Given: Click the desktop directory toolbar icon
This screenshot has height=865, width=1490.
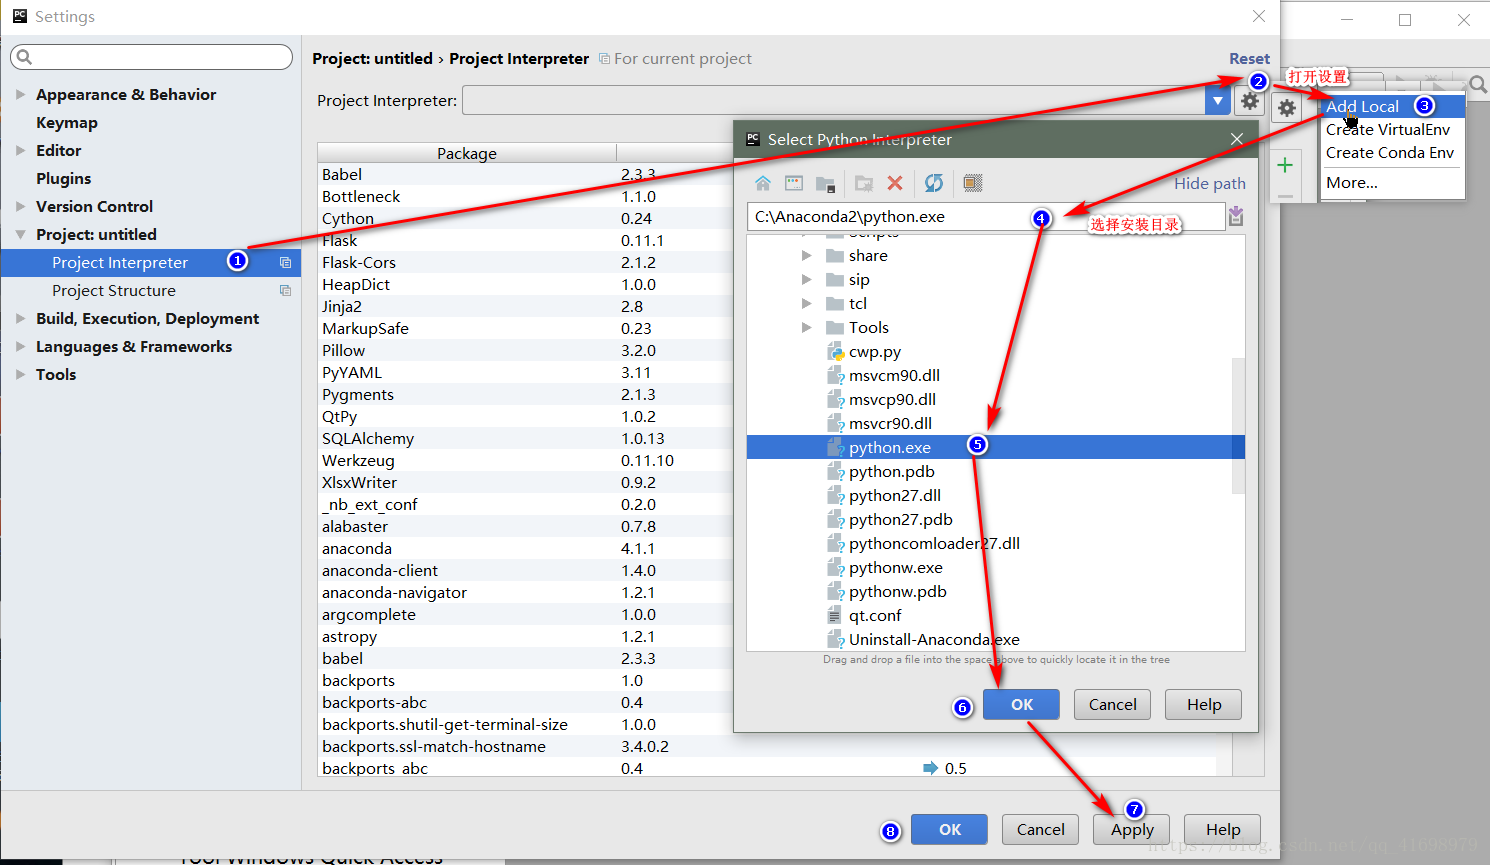Looking at the screenshot, I should tap(794, 183).
